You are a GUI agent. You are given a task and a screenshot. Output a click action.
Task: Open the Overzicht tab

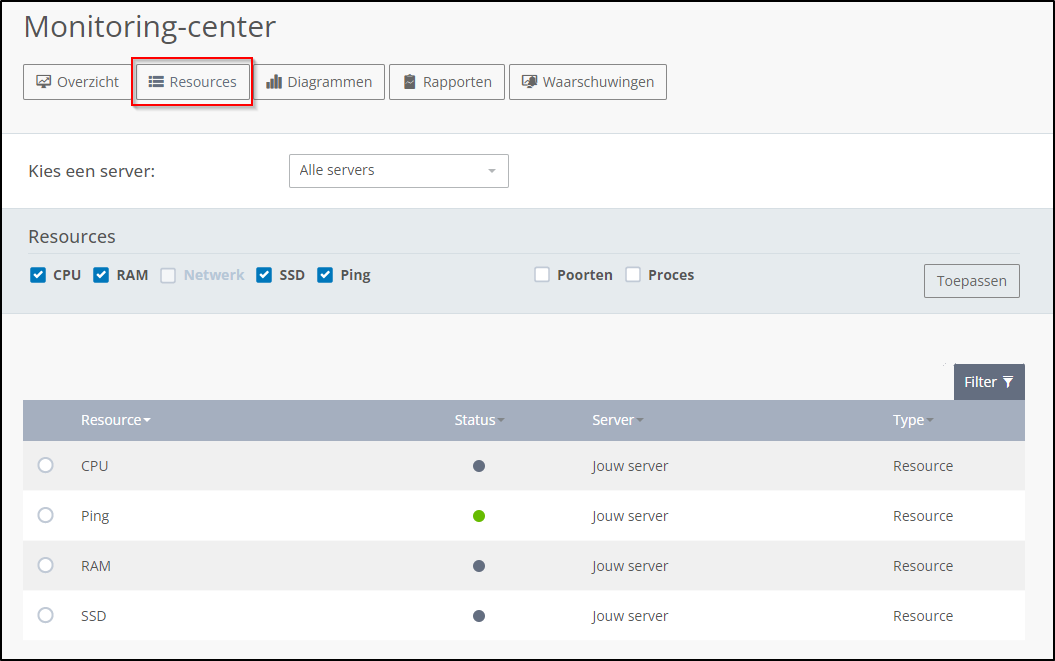tap(78, 82)
